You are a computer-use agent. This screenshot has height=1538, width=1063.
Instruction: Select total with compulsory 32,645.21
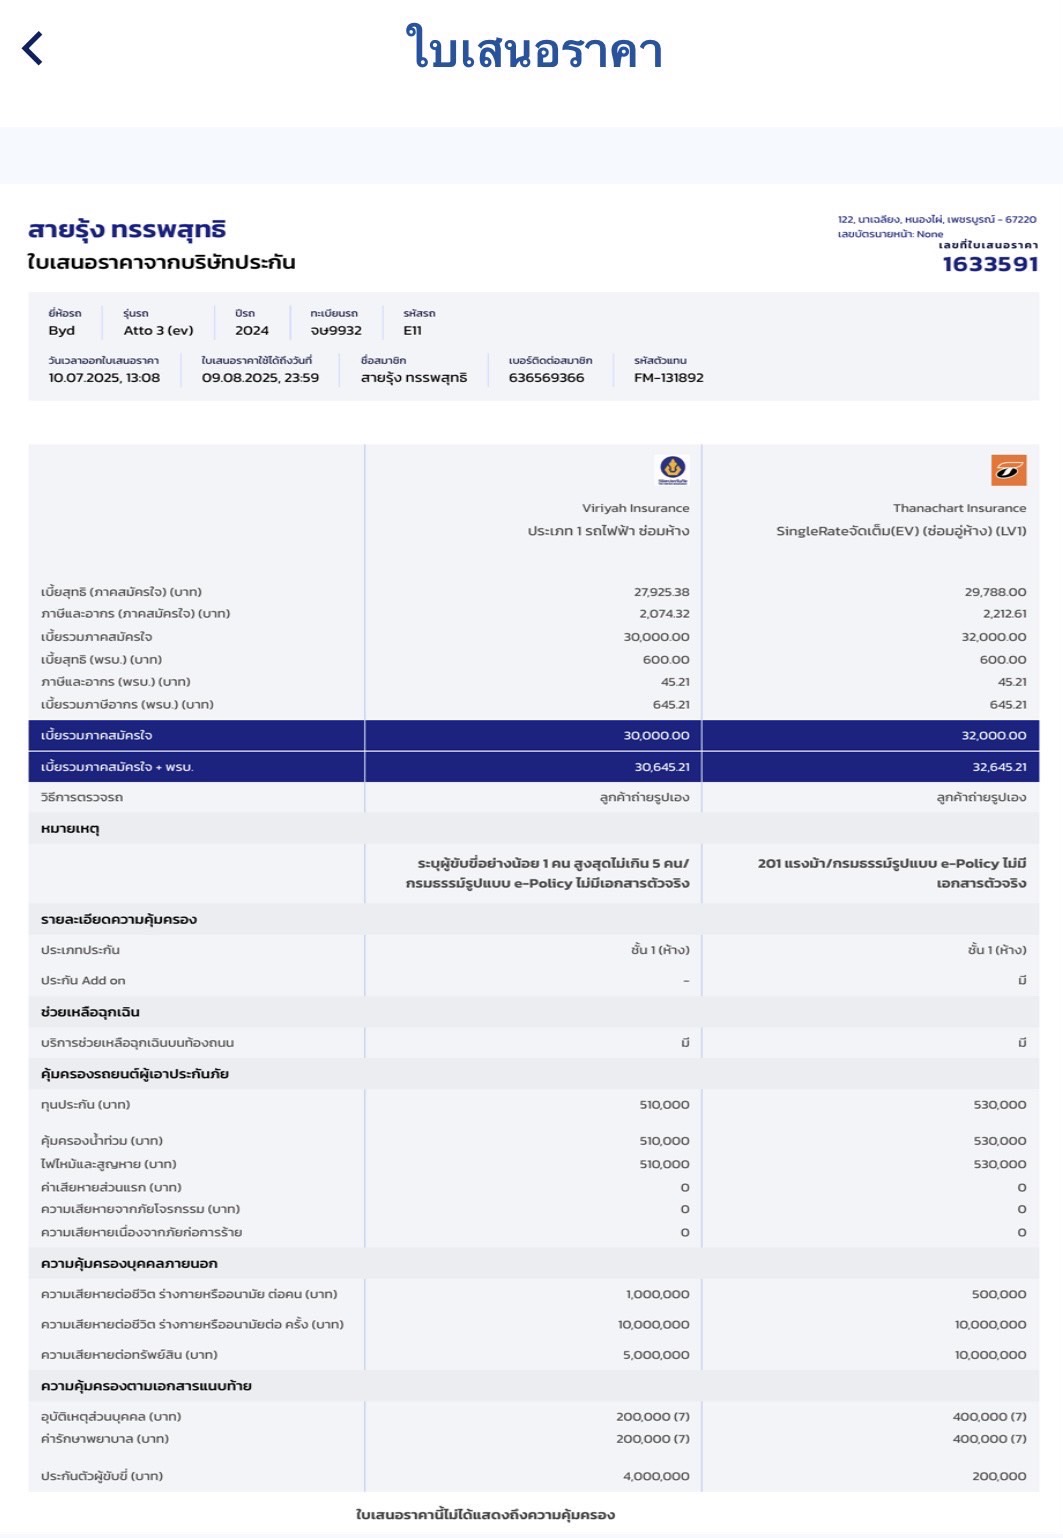click(999, 767)
